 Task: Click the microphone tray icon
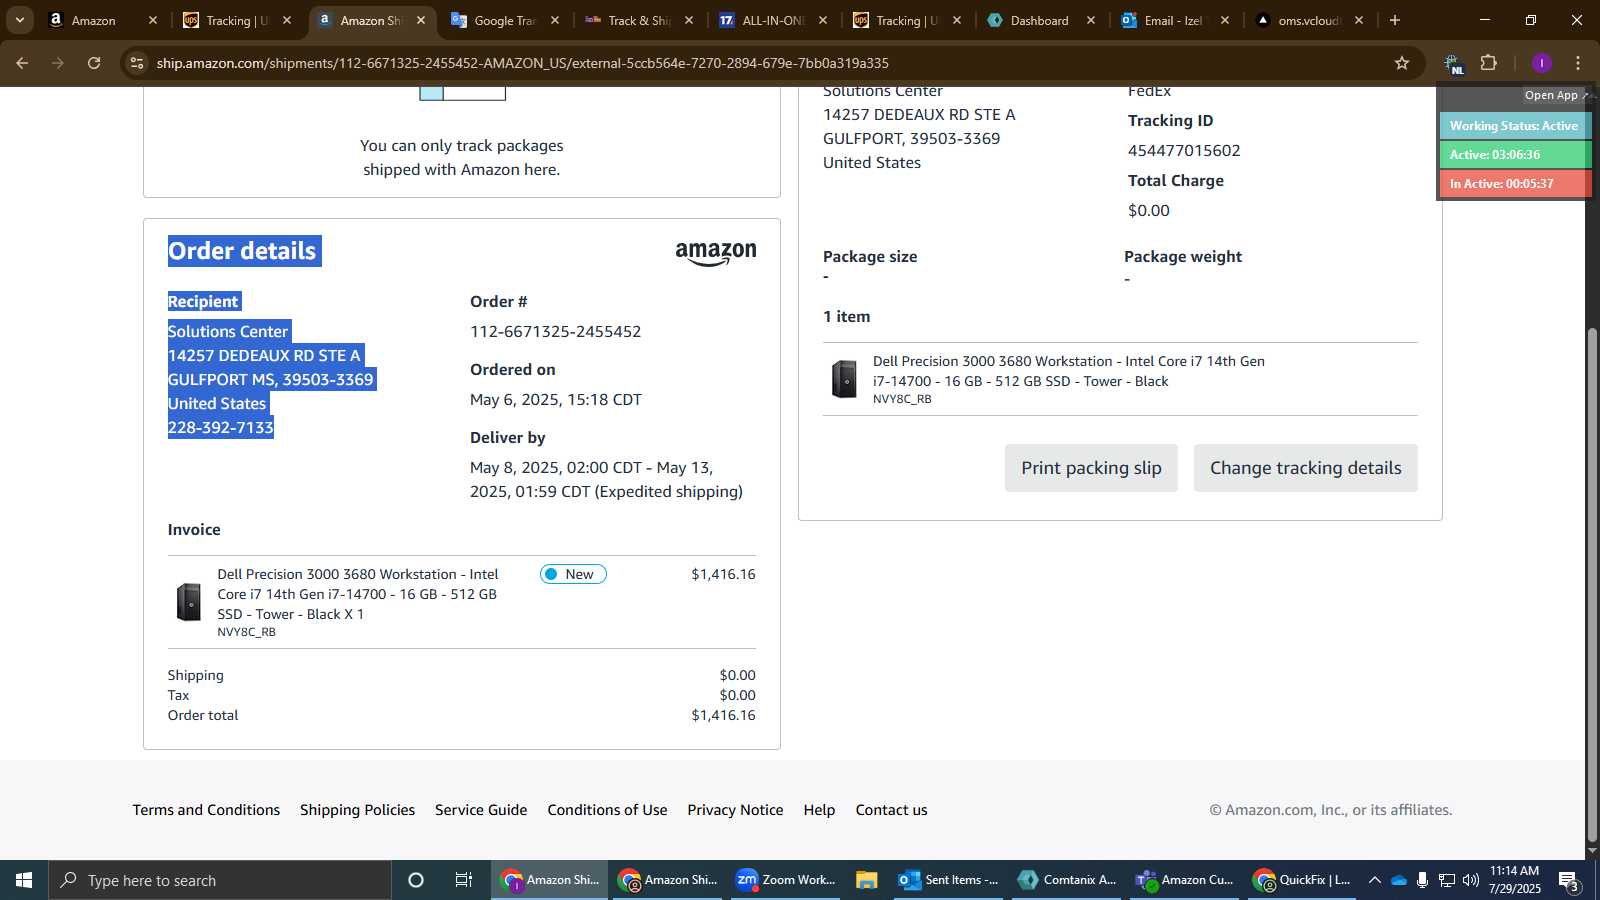[x=1422, y=880]
